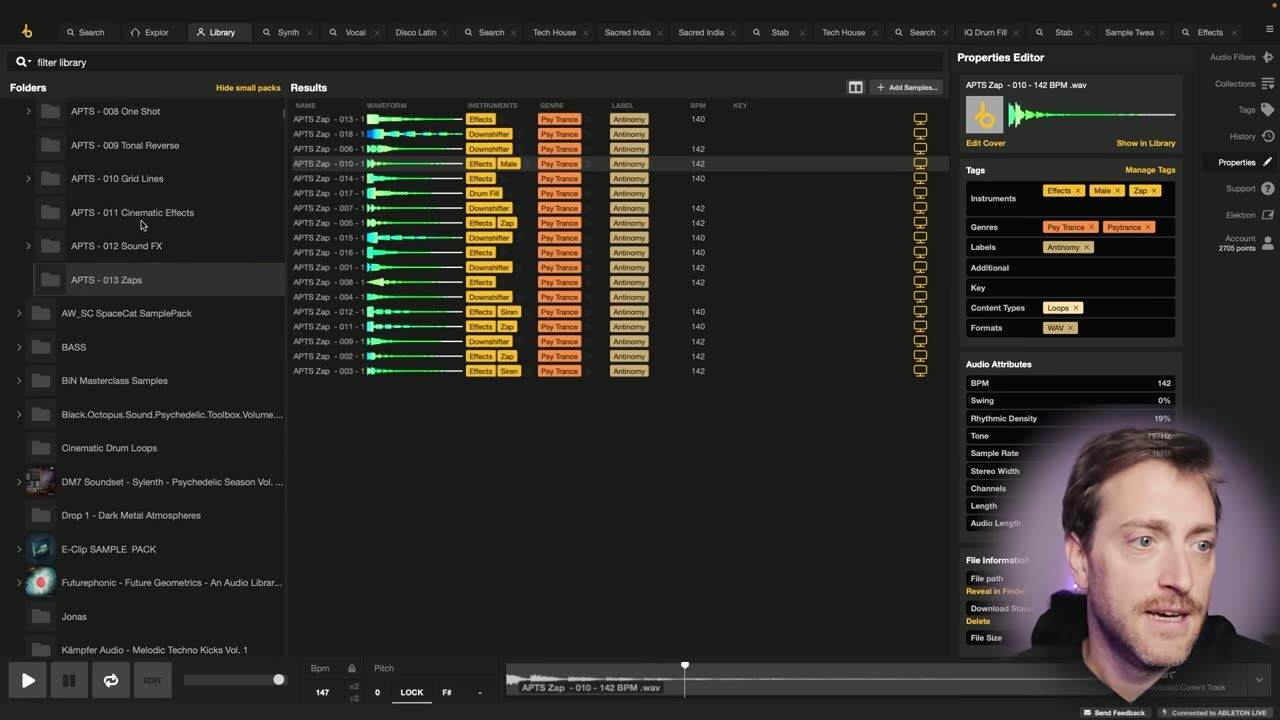This screenshot has width=1280, height=720.
Task: Remove the WAV format tag
Action: tap(1069, 328)
